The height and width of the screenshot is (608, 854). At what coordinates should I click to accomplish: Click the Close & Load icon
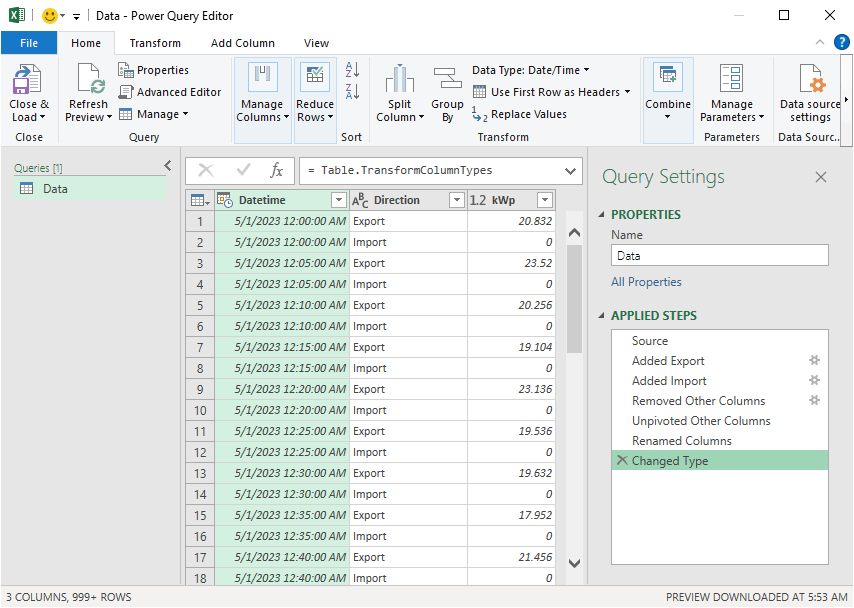click(27, 80)
